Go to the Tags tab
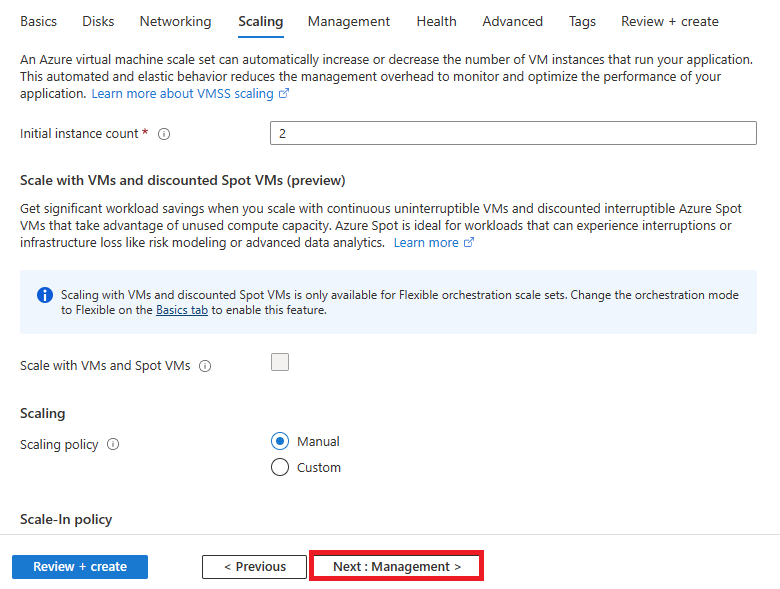 click(582, 21)
